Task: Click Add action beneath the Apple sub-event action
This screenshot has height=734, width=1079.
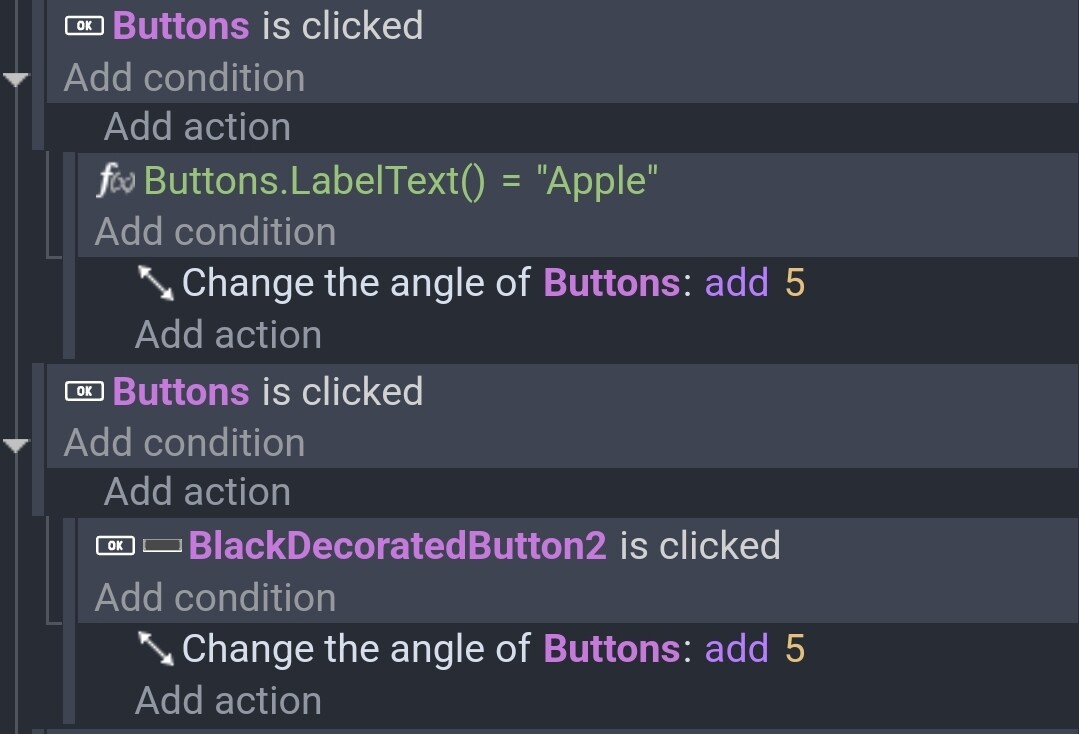Action: click(228, 335)
